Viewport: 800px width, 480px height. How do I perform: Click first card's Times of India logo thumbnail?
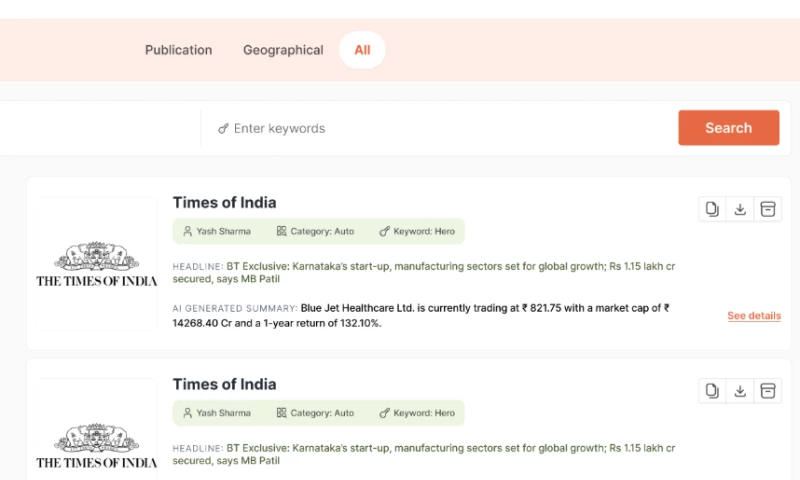click(x=96, y=263)
